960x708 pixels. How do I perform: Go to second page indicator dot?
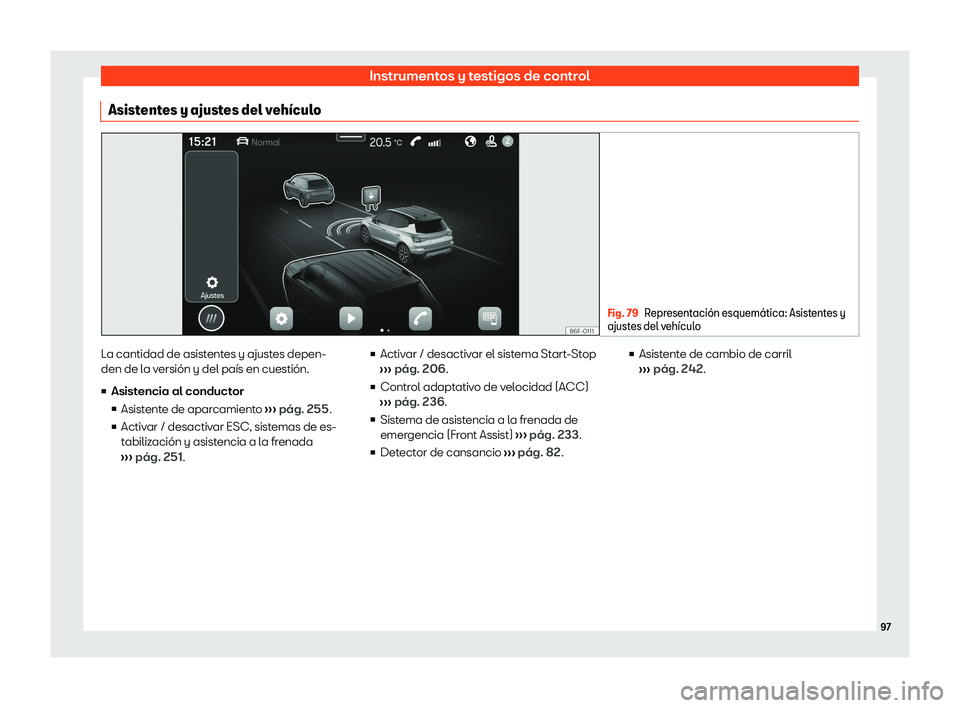[388, 330]
